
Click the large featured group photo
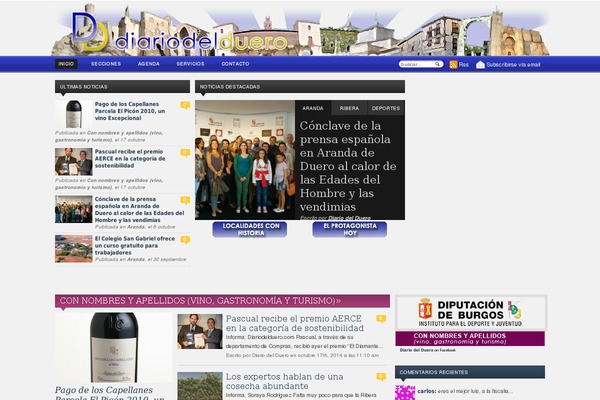click(x=245, y=160)
